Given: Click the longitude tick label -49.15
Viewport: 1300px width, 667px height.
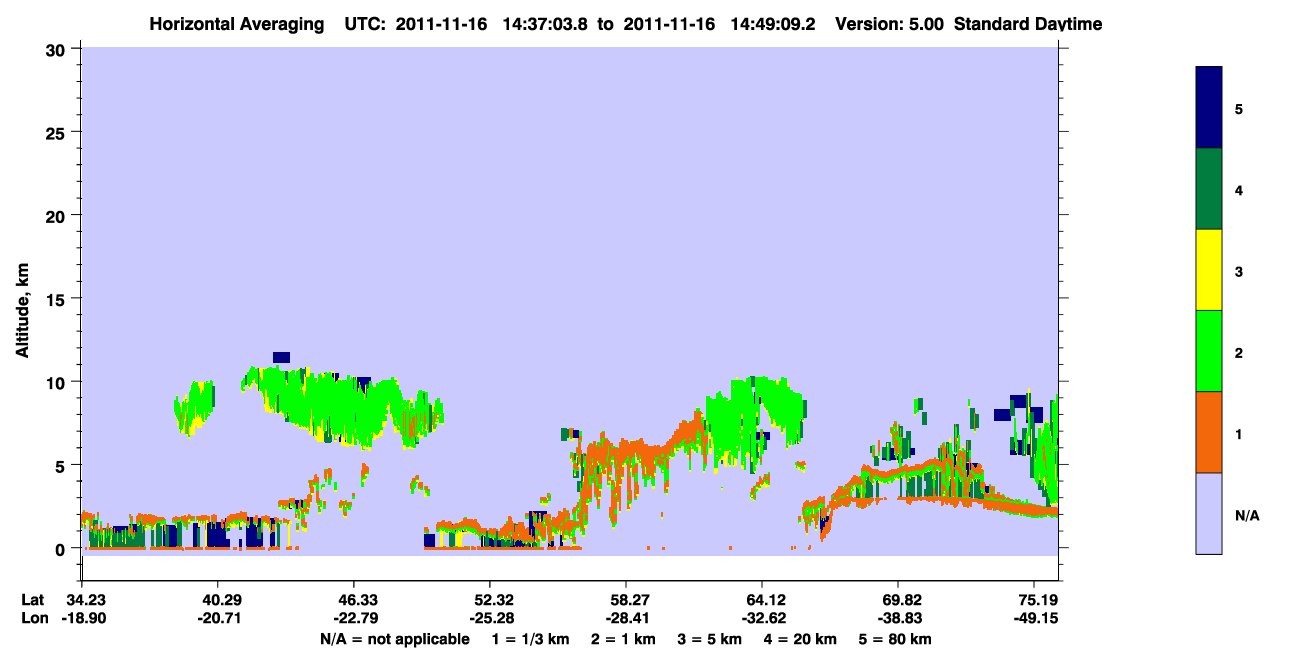Looking at the screenshot, I should tap(1036, 618).
